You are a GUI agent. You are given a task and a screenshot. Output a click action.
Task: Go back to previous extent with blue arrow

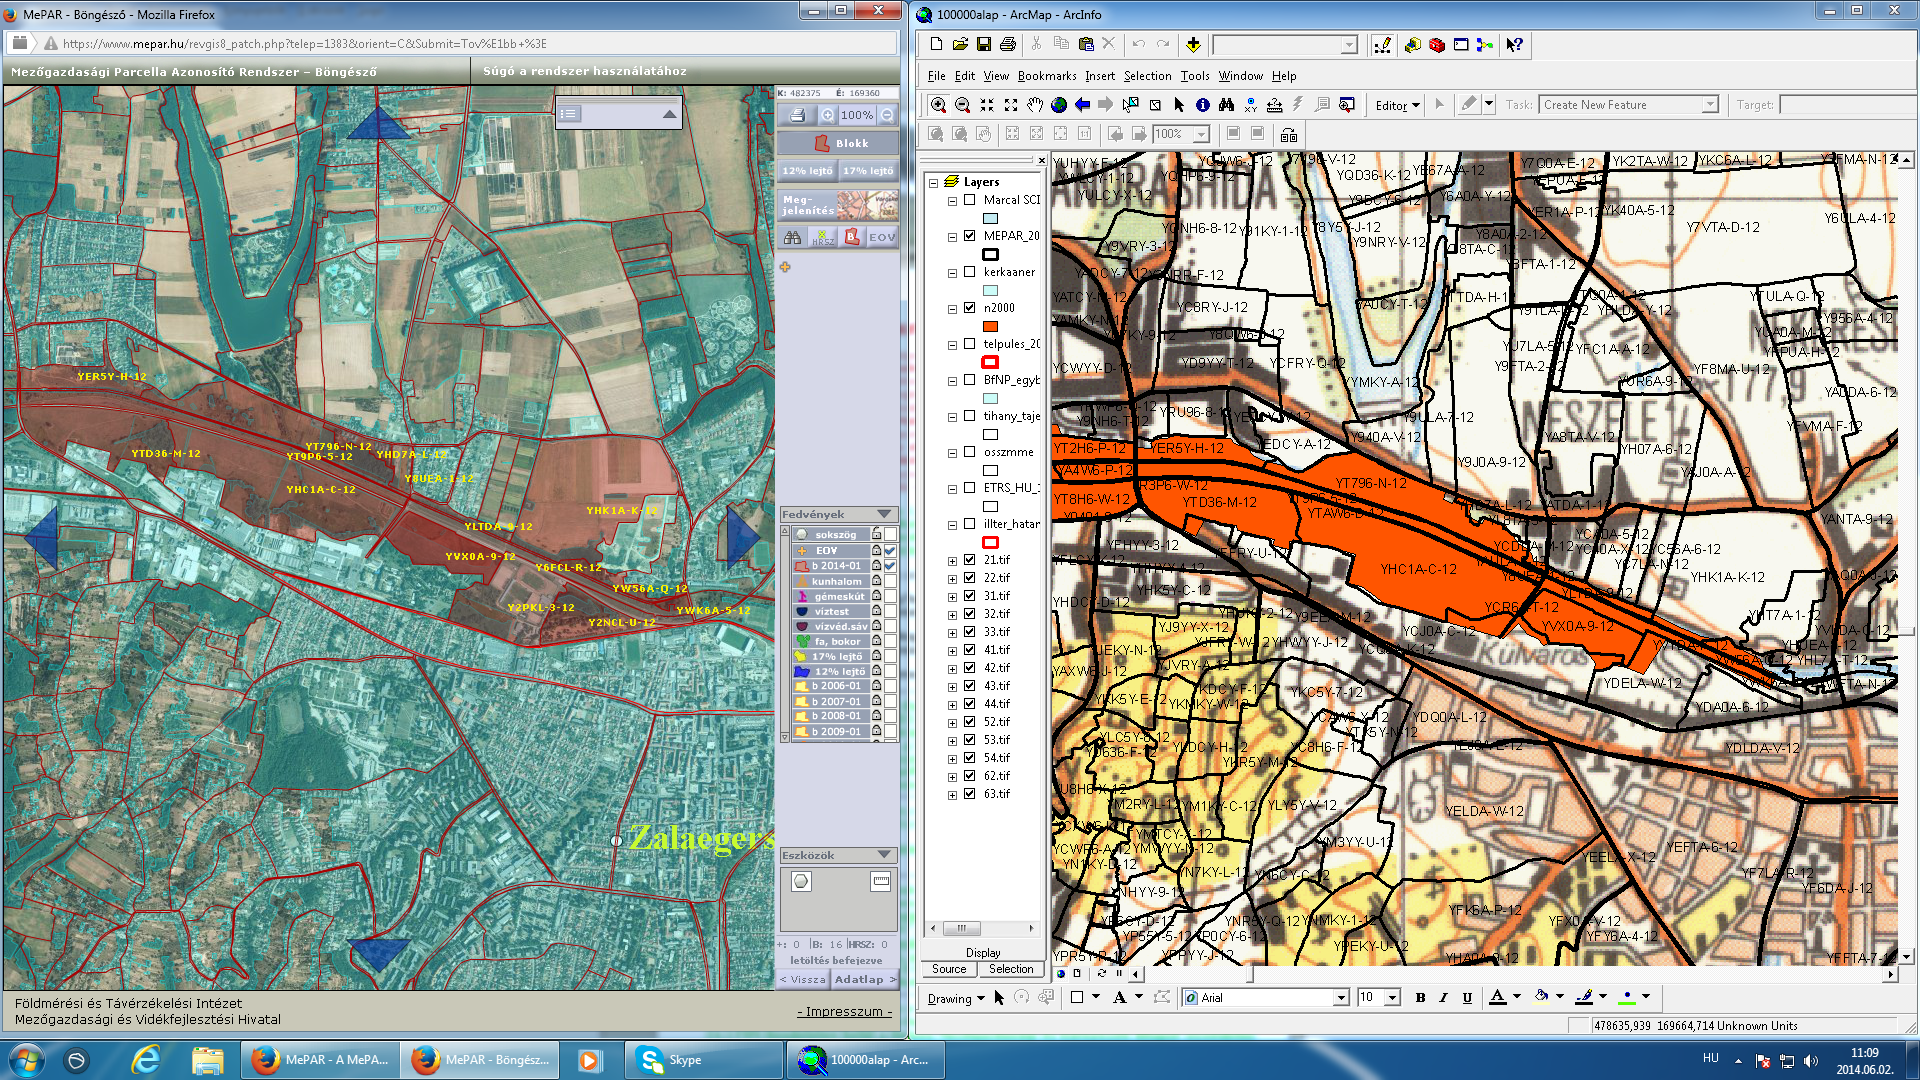click(x=1083, y=105)
